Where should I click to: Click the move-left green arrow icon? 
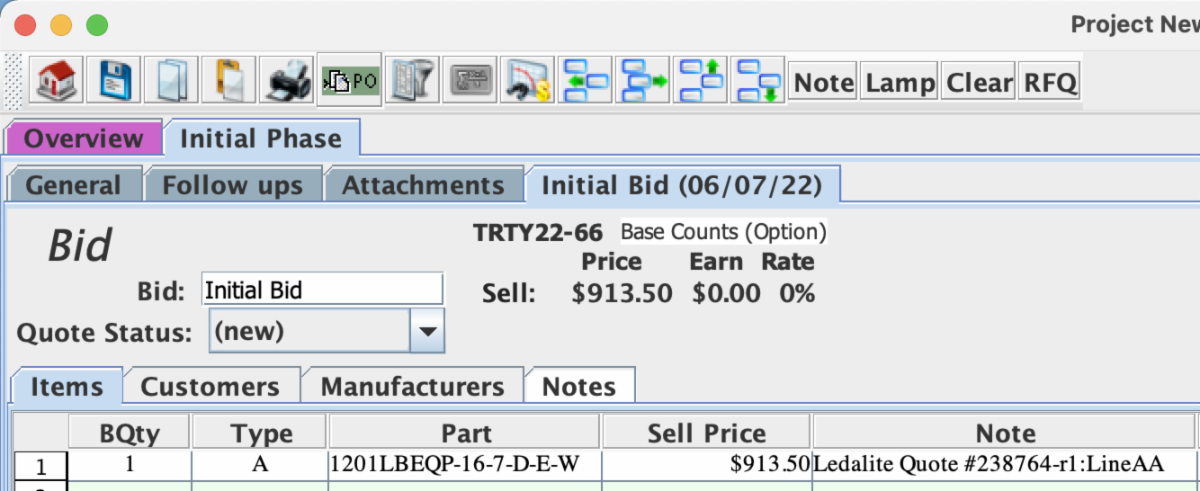tap(586, 80)
